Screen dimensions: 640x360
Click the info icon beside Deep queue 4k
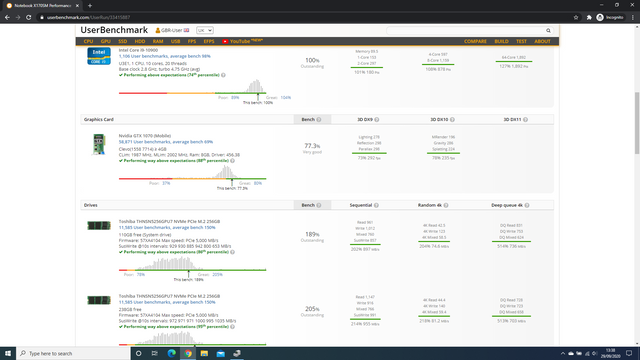527,205
